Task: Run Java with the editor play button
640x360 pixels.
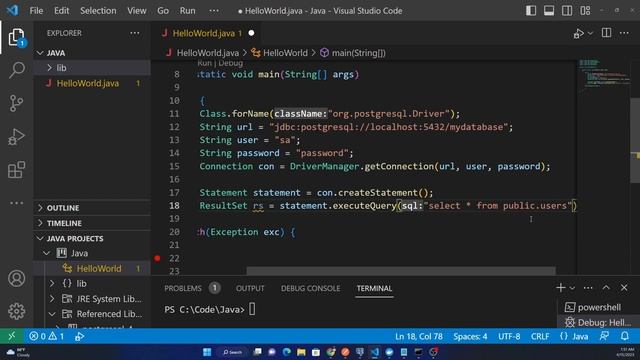Action: 578,33
